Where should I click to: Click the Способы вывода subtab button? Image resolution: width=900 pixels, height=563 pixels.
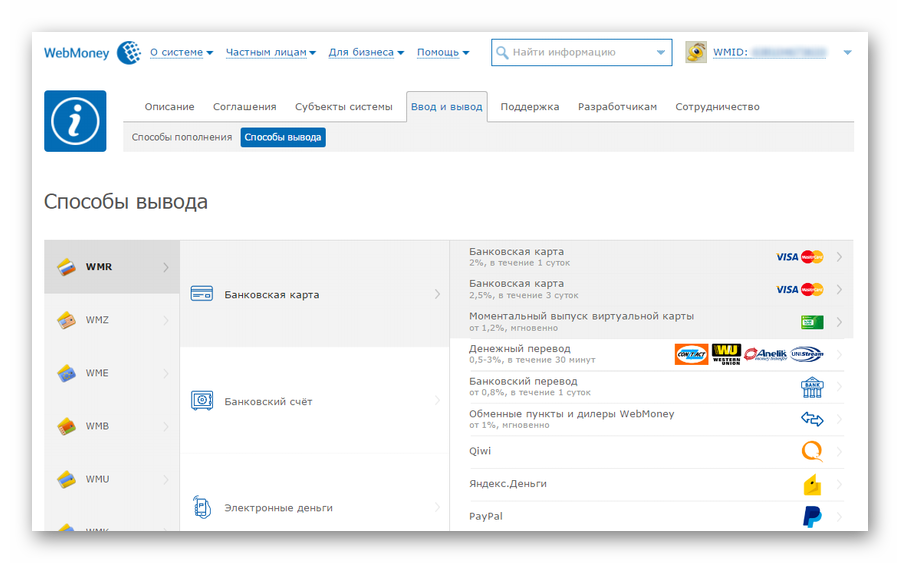[283, 137]
